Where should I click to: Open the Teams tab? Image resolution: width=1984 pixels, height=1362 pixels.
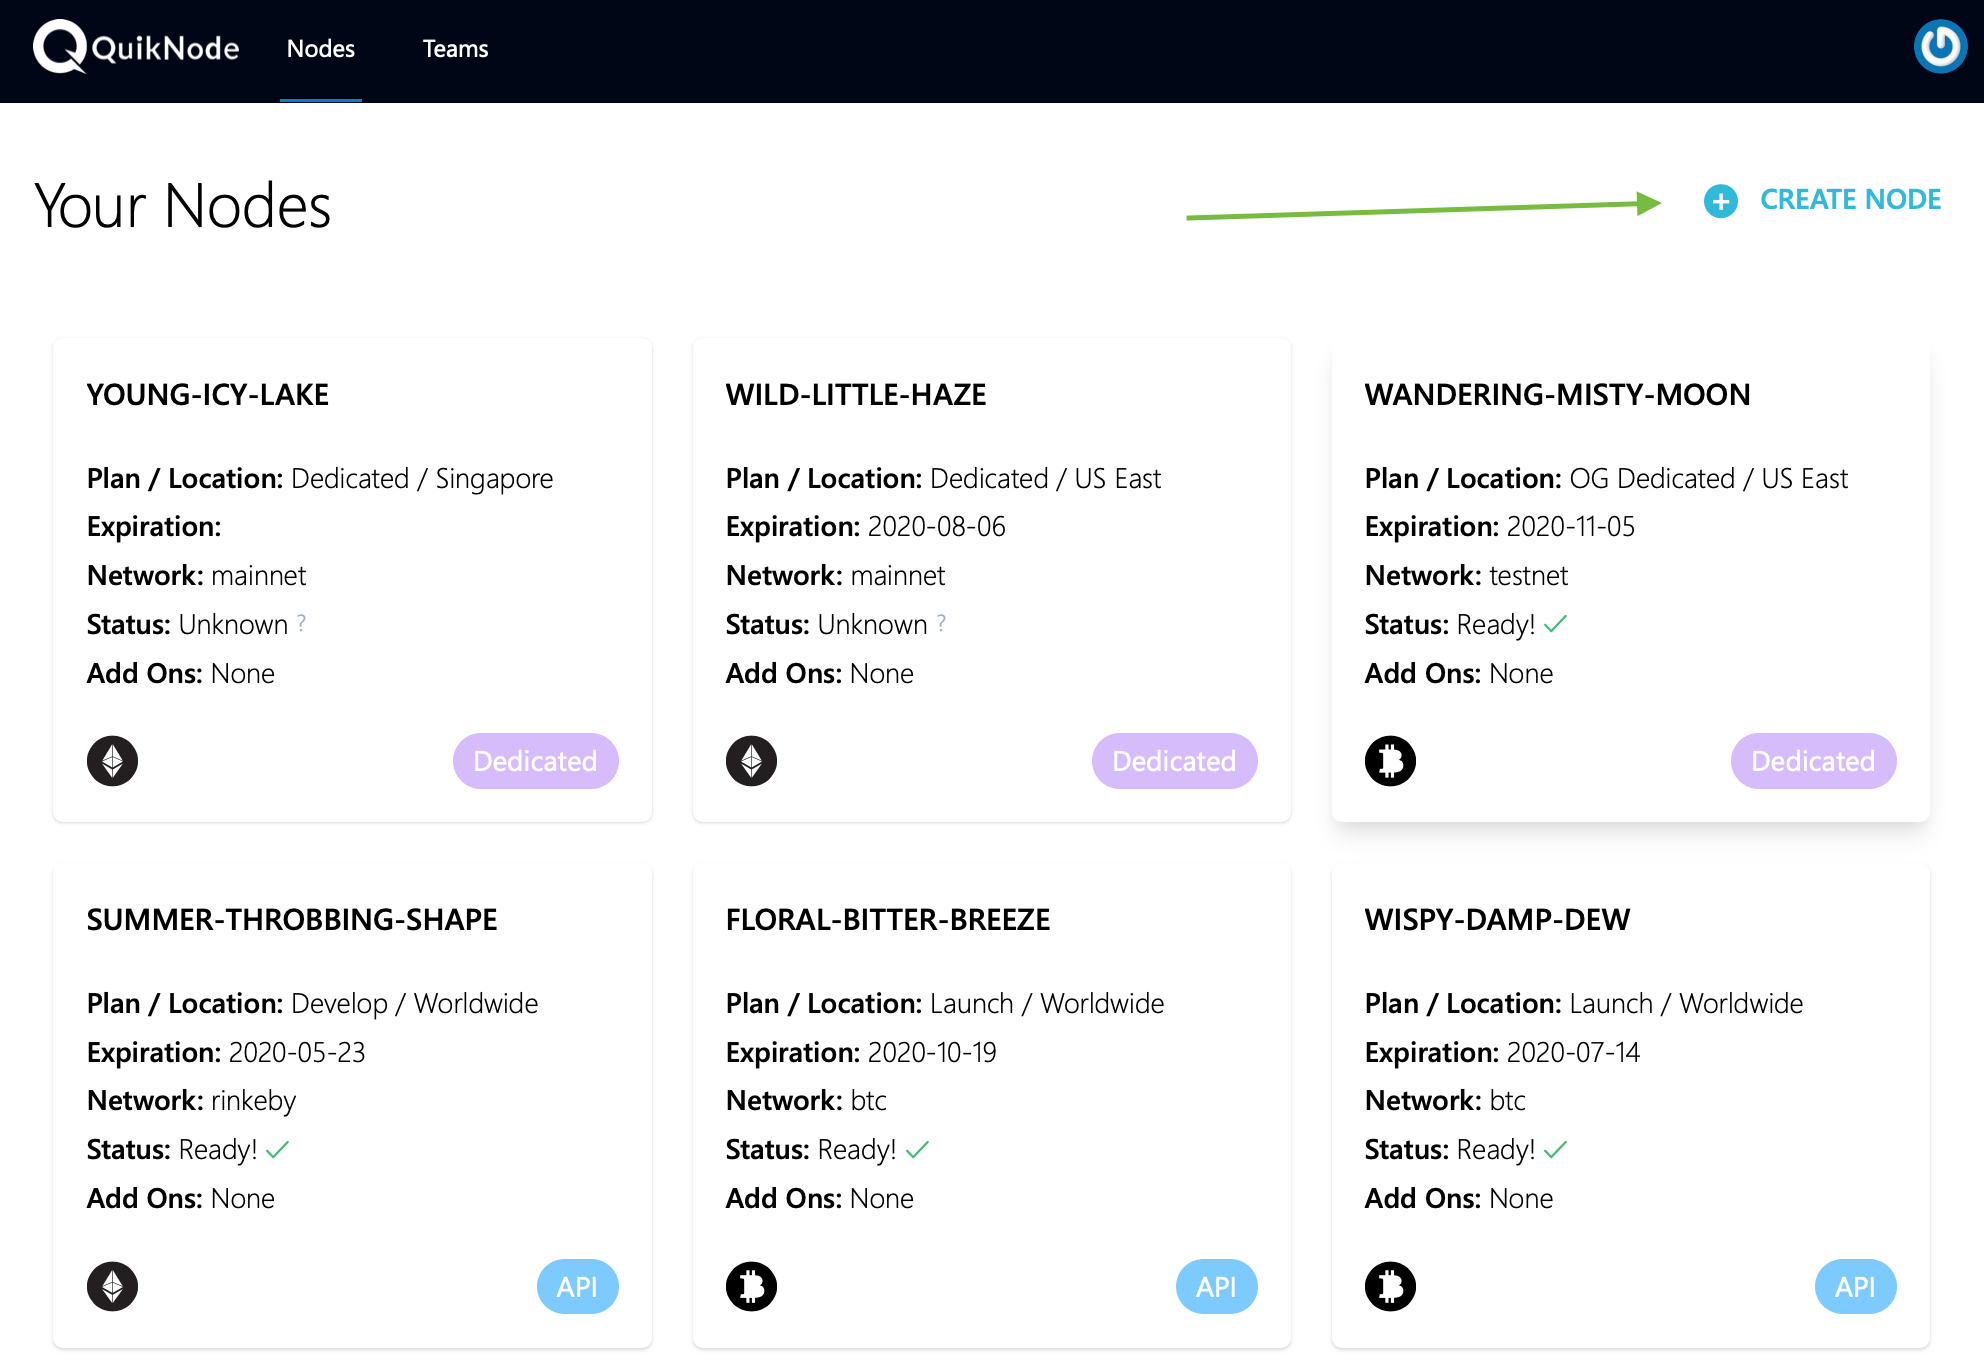(x=455, y=49)
